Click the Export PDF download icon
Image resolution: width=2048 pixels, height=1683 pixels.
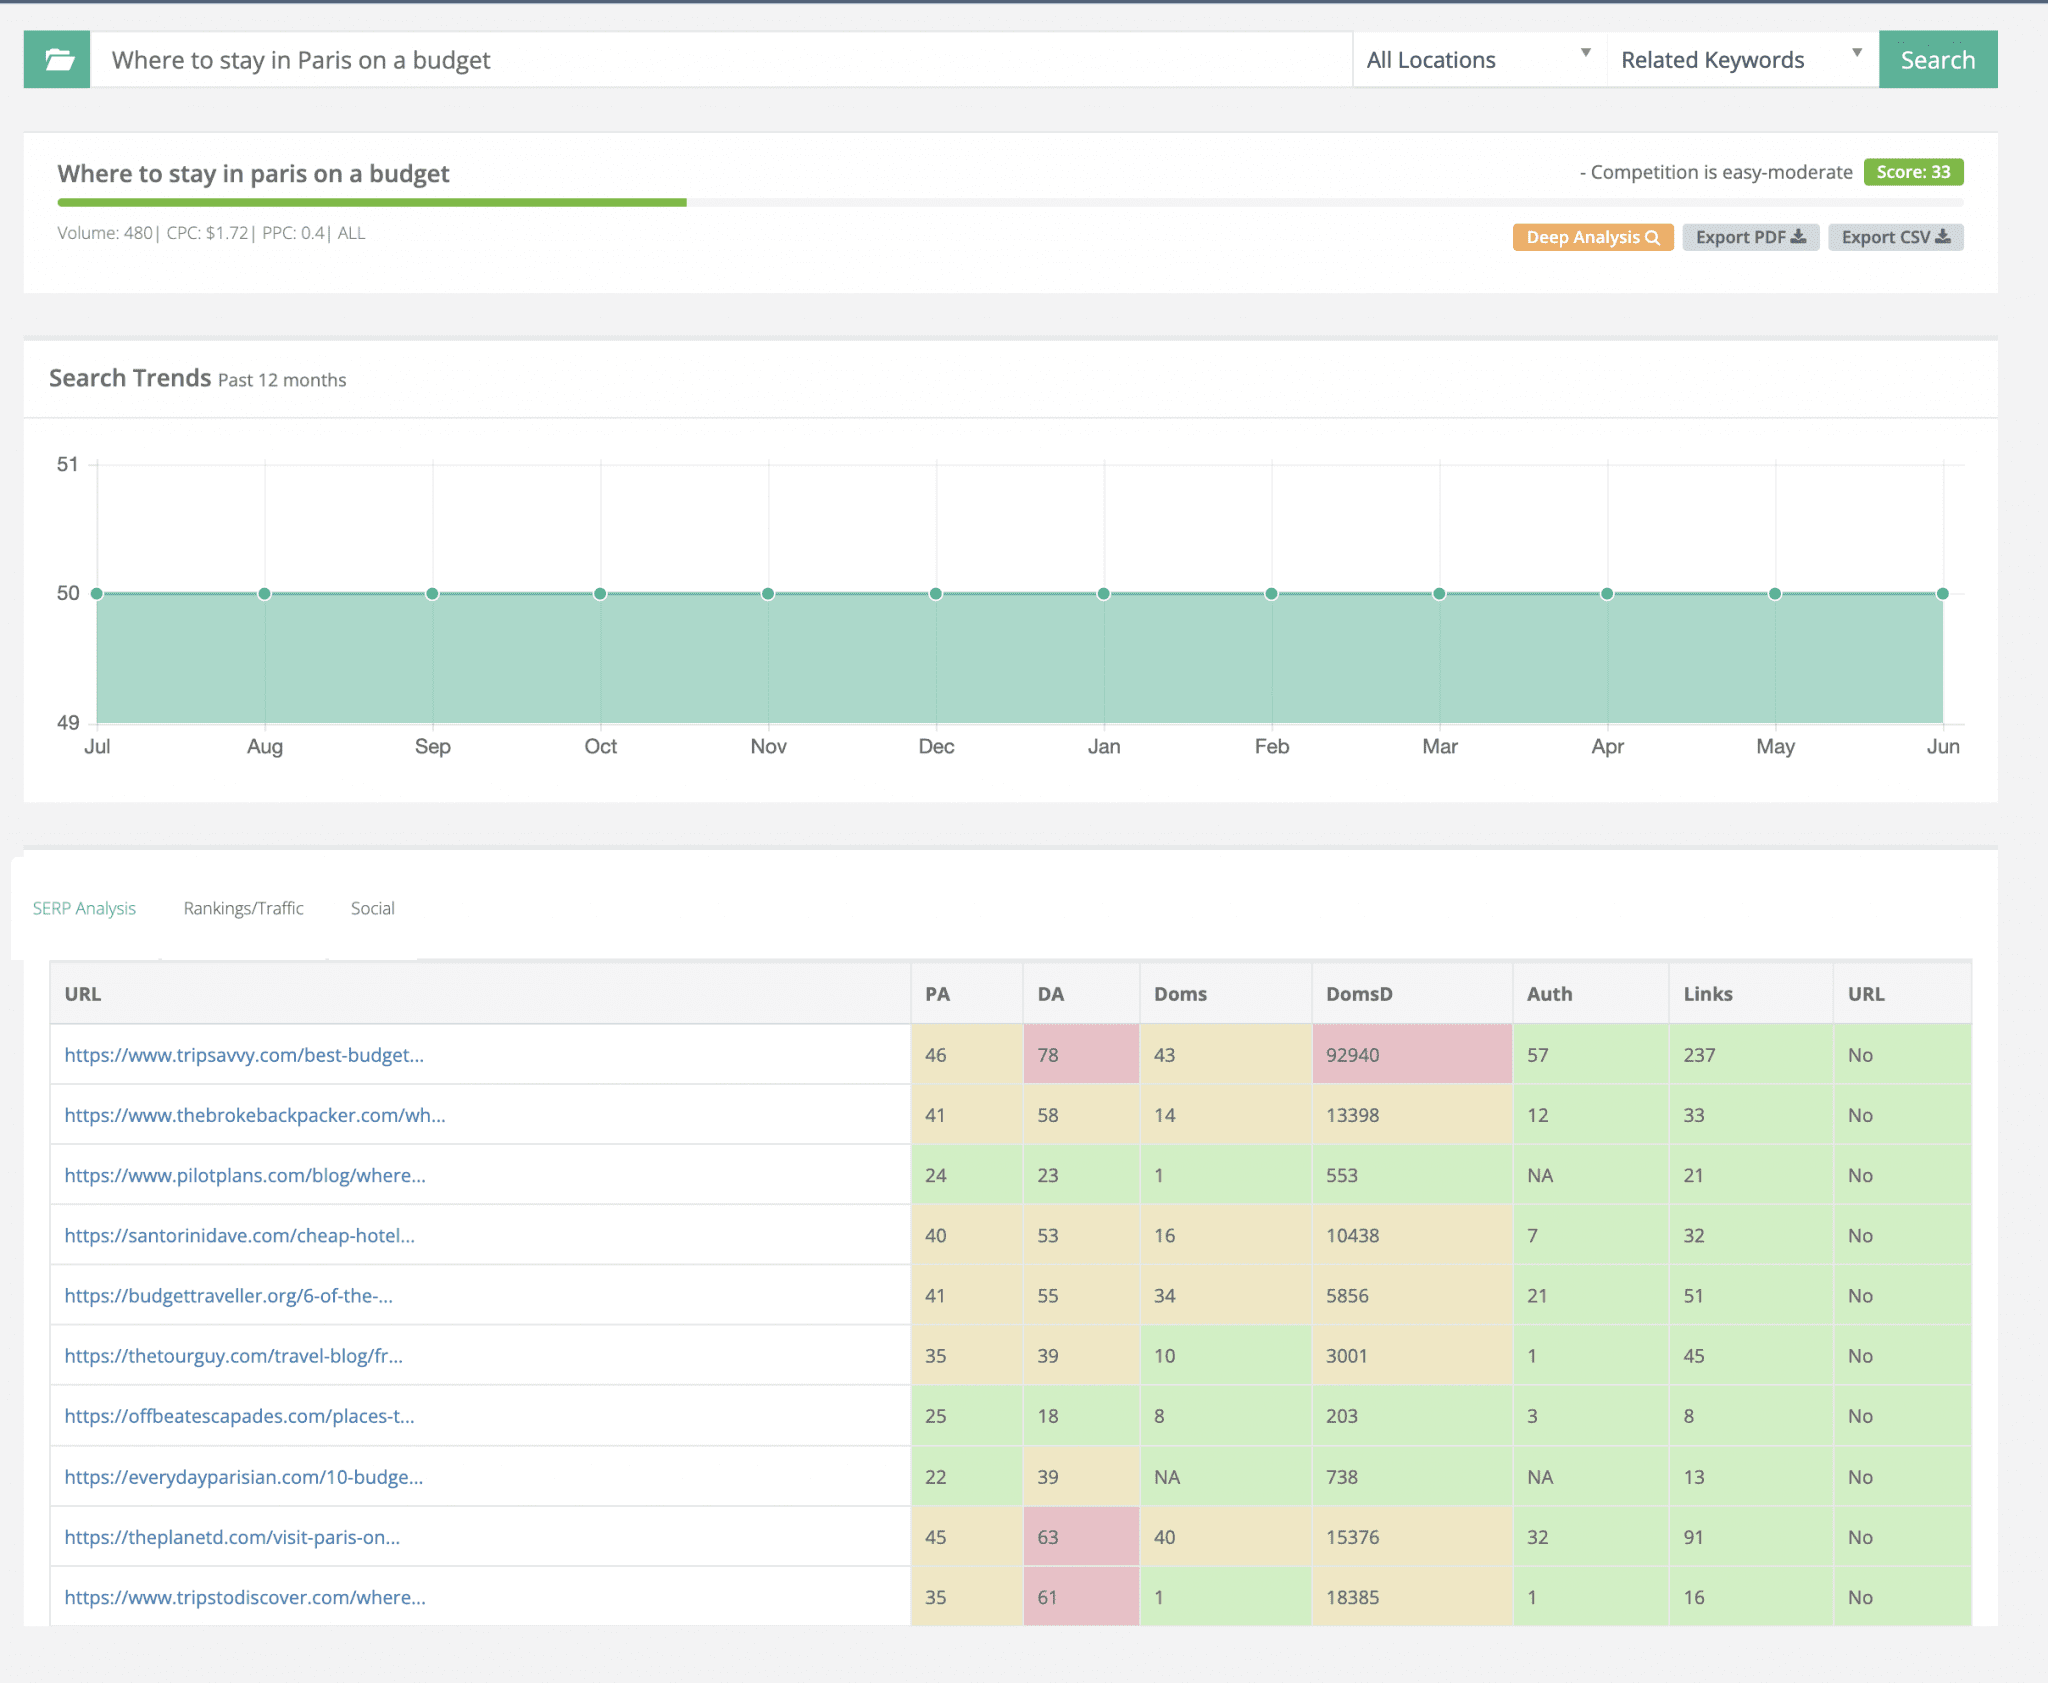click(x=1798, y=237)
